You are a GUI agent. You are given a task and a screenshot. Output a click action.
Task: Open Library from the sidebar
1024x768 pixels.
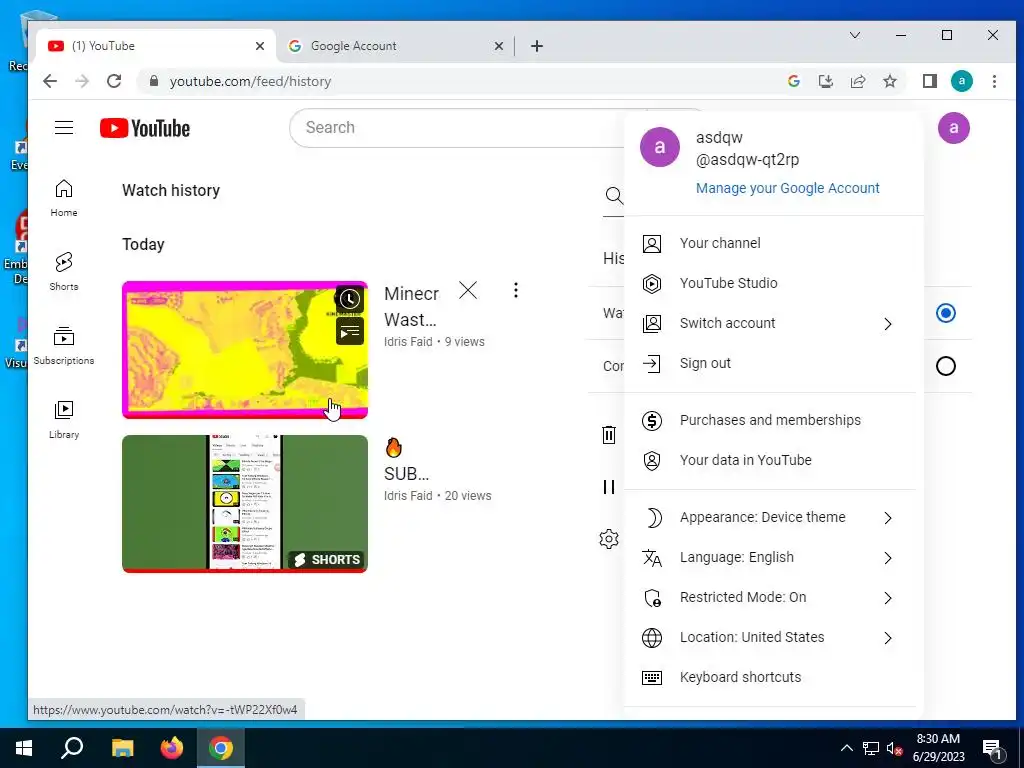(x=64, y=420)
